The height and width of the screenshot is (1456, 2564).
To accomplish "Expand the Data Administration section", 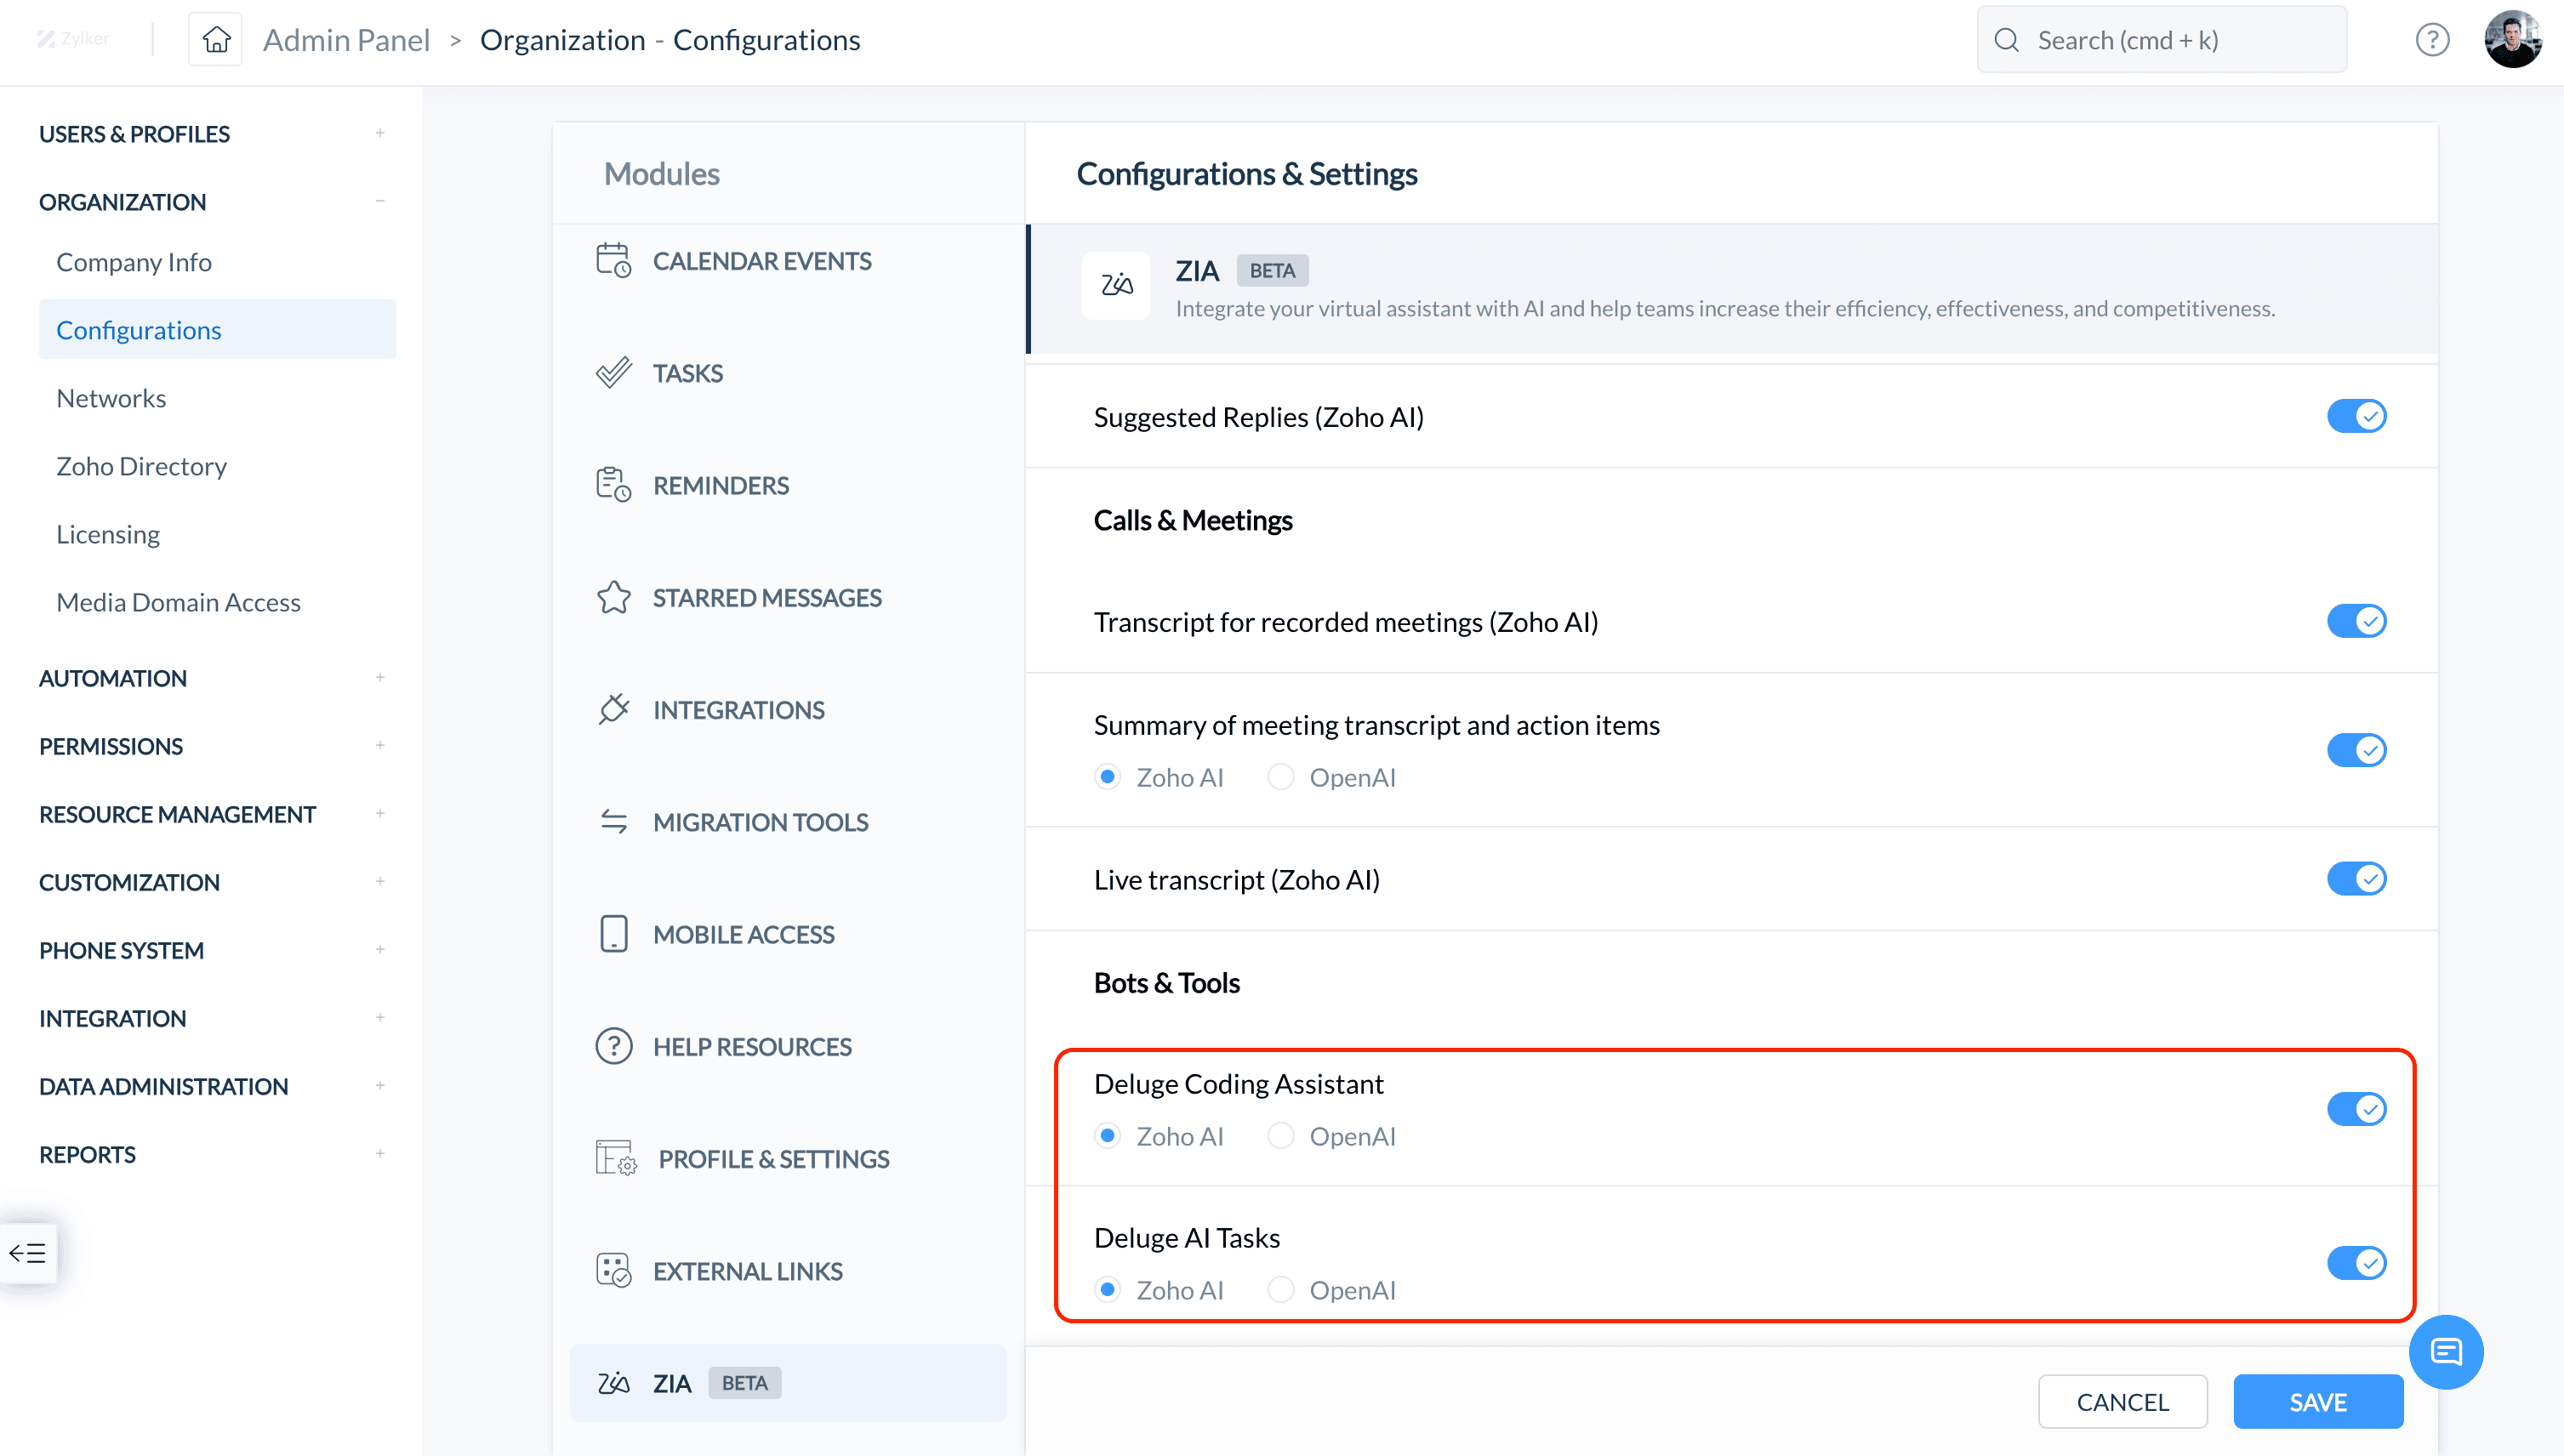I will tap(380, 1085).
